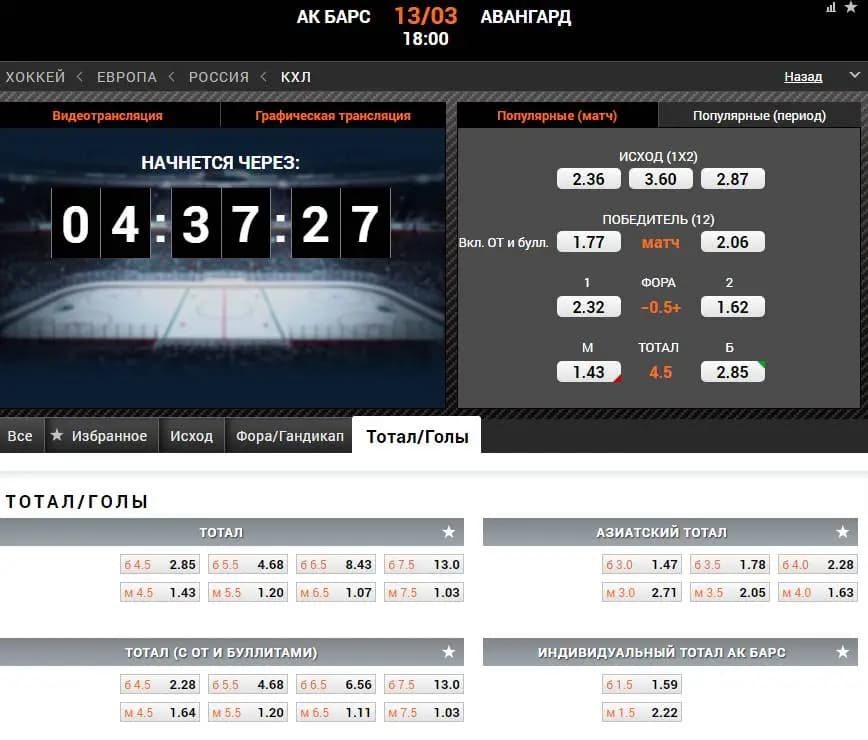Select Asian total Б 3.5 at 1.78
Screen dimensions: 868x740
tap(730, 565)
